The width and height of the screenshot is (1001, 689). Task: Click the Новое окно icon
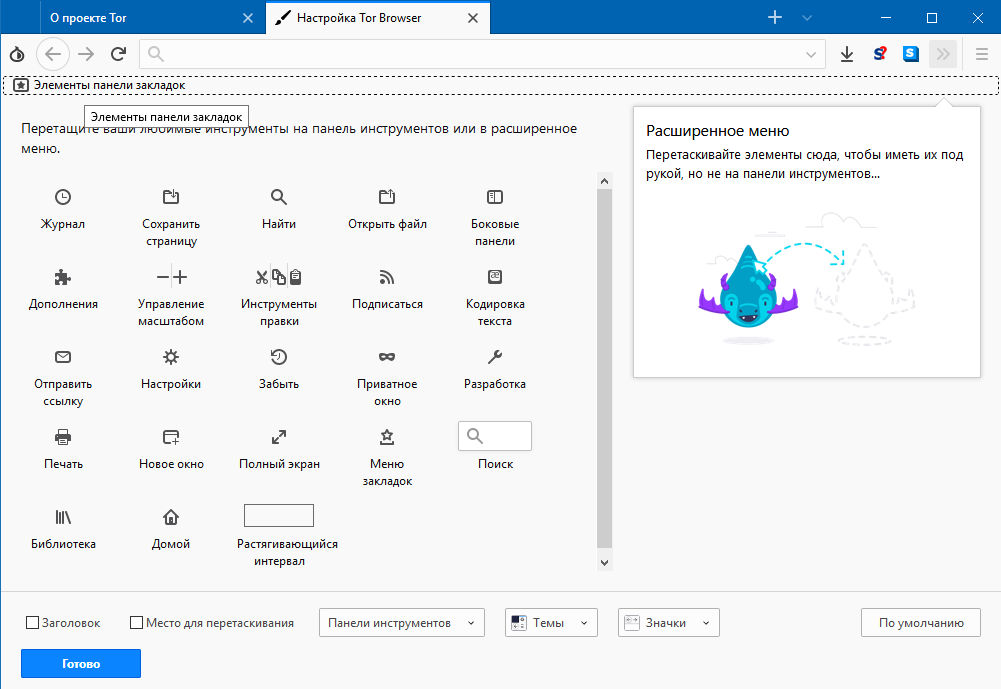[x=170, y=437]
